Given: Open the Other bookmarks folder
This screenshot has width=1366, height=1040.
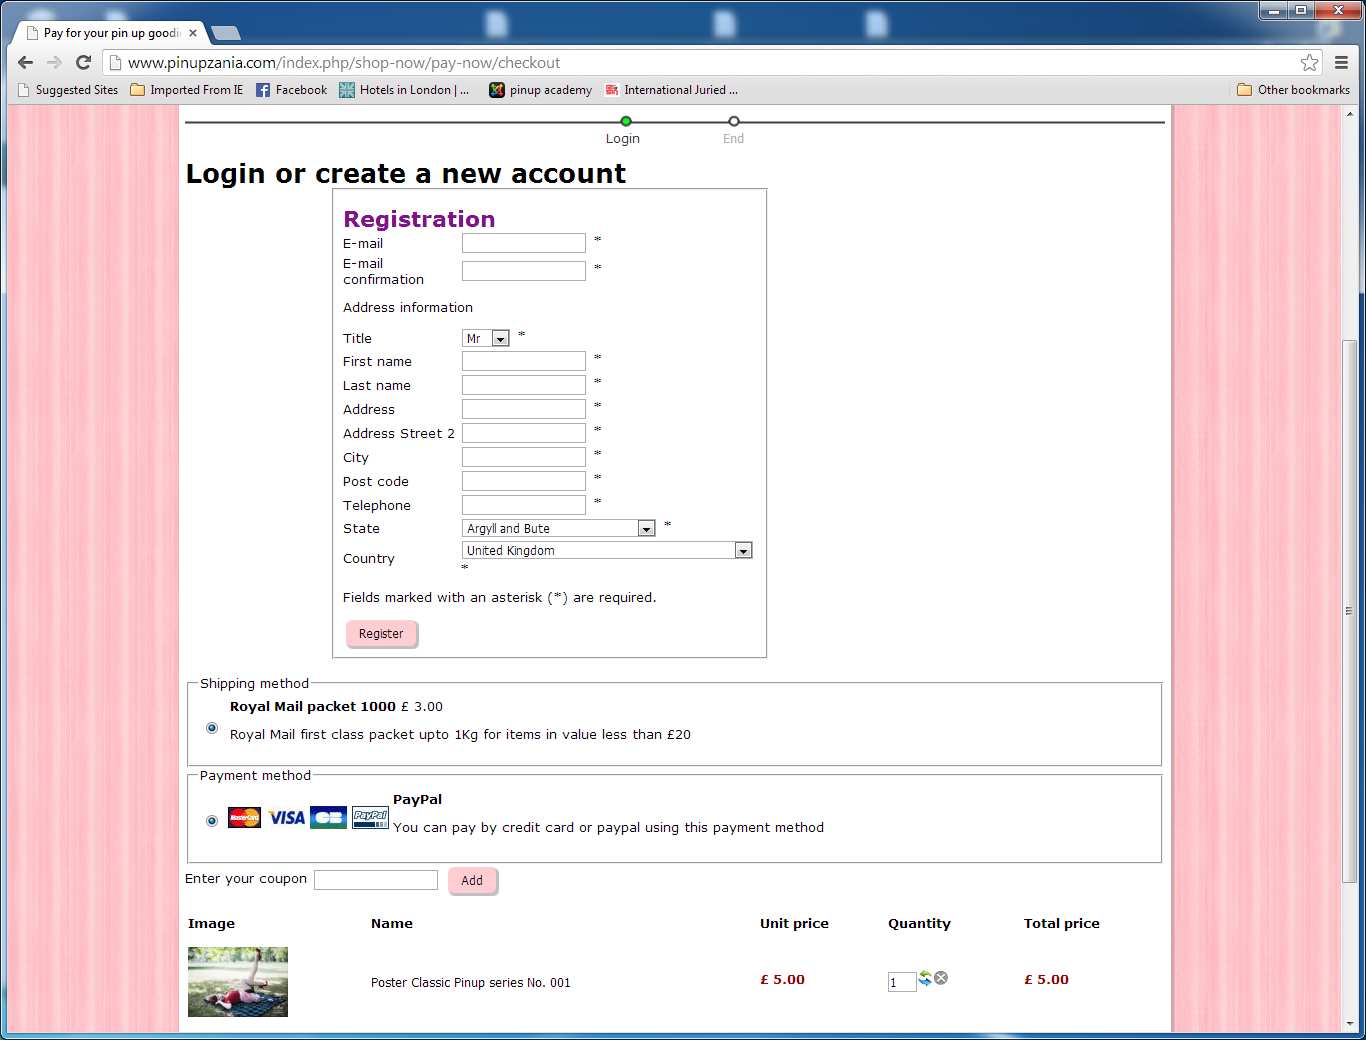Looking at the screenshot, I should (1293, 90).
